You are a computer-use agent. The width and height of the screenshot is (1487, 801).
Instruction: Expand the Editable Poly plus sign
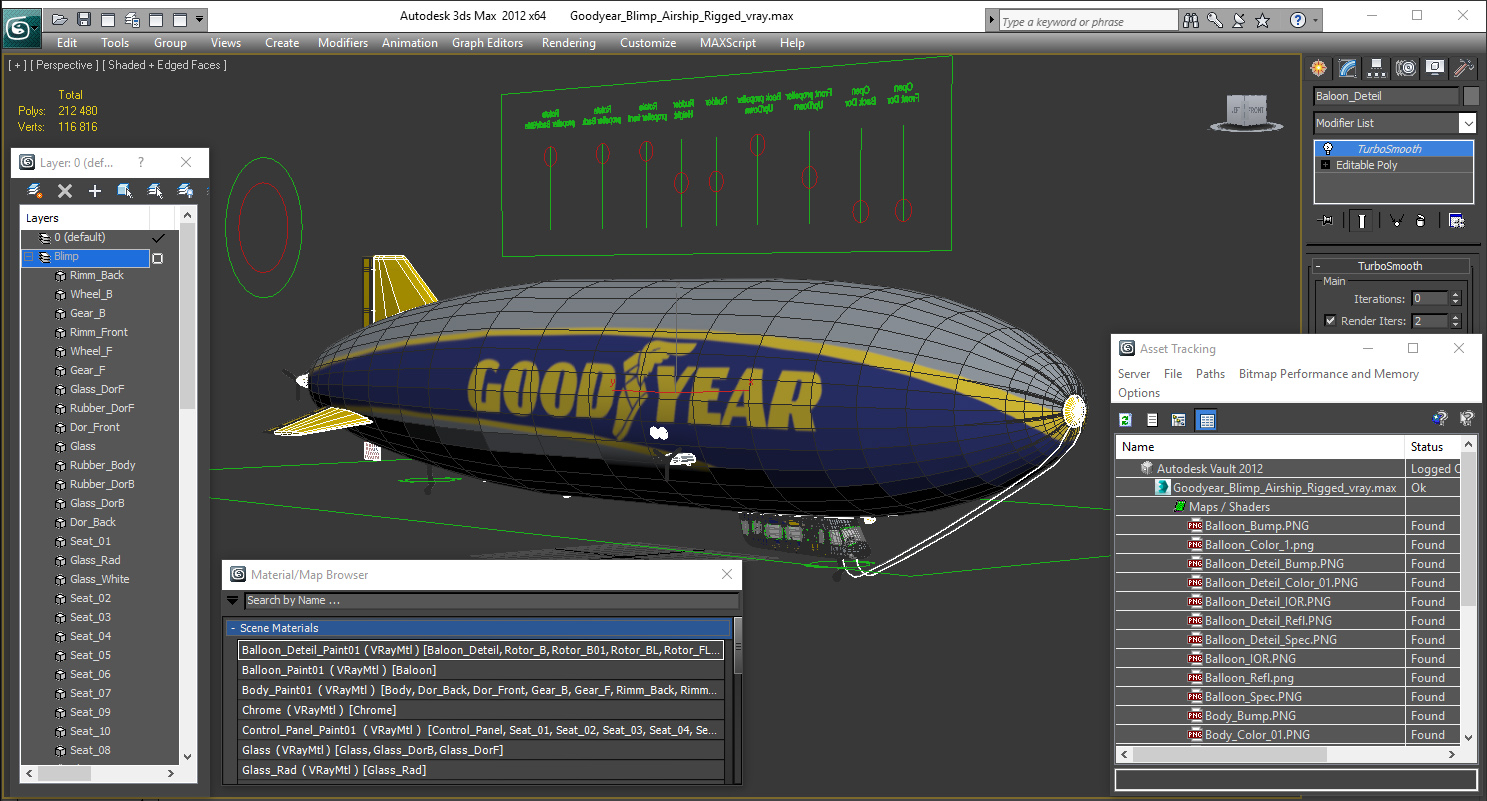1326,165
